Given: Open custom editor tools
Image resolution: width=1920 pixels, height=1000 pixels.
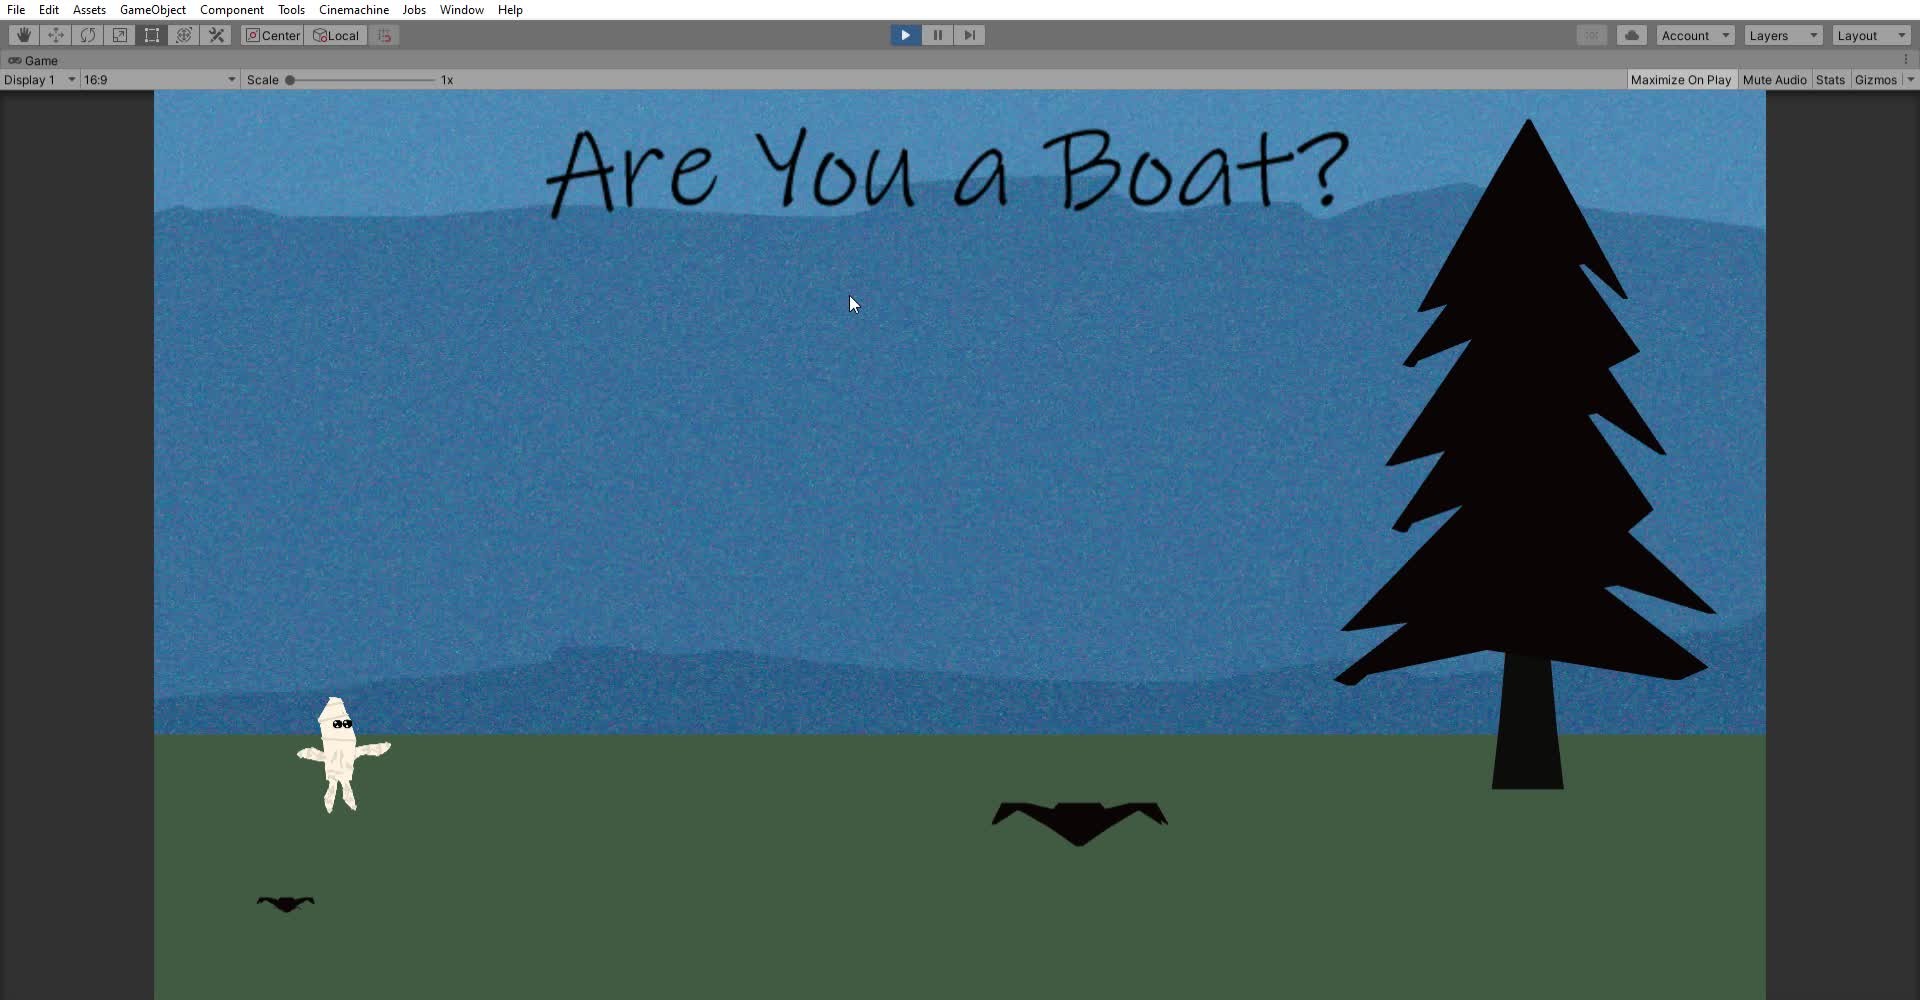Looking at the screenshot, I should (216, 35).
